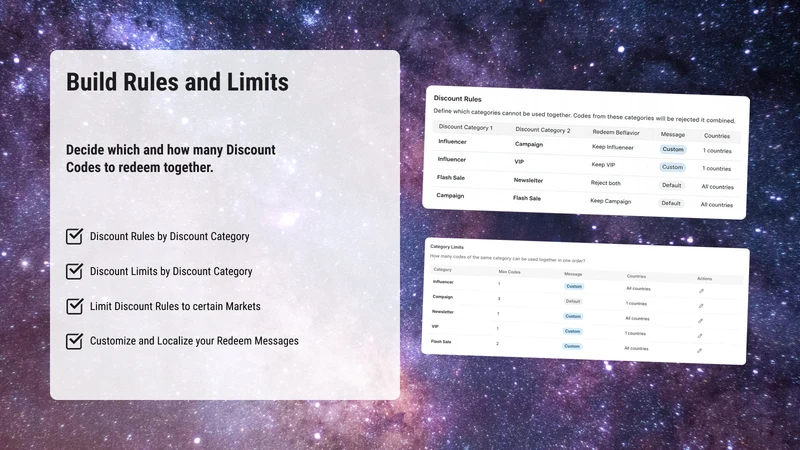This screenshot has width=800, height=450.
Task: Click 'All countries' in Reject both rule row
Action: coord(717,187)
